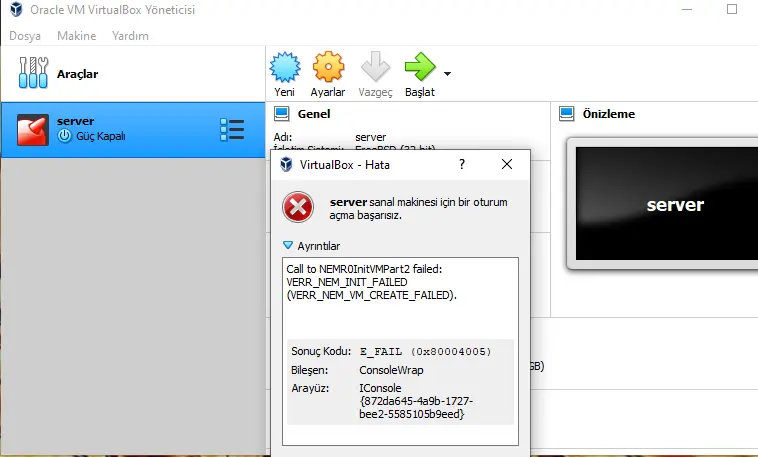Open the Dosya menu
Viewport: 758px width, 457px height.
[x=25, y=36]
